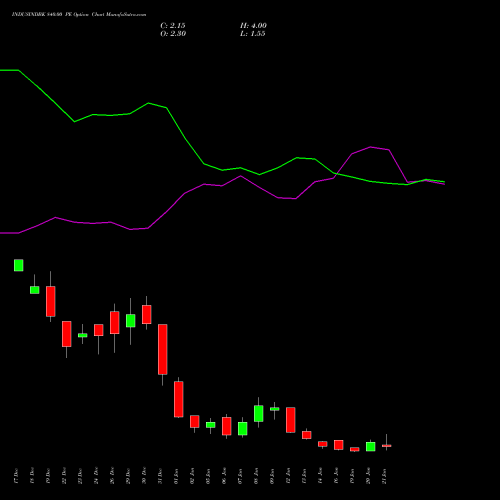Select the low value L: 1.55
Screen dimensions: 500x500
253,34
